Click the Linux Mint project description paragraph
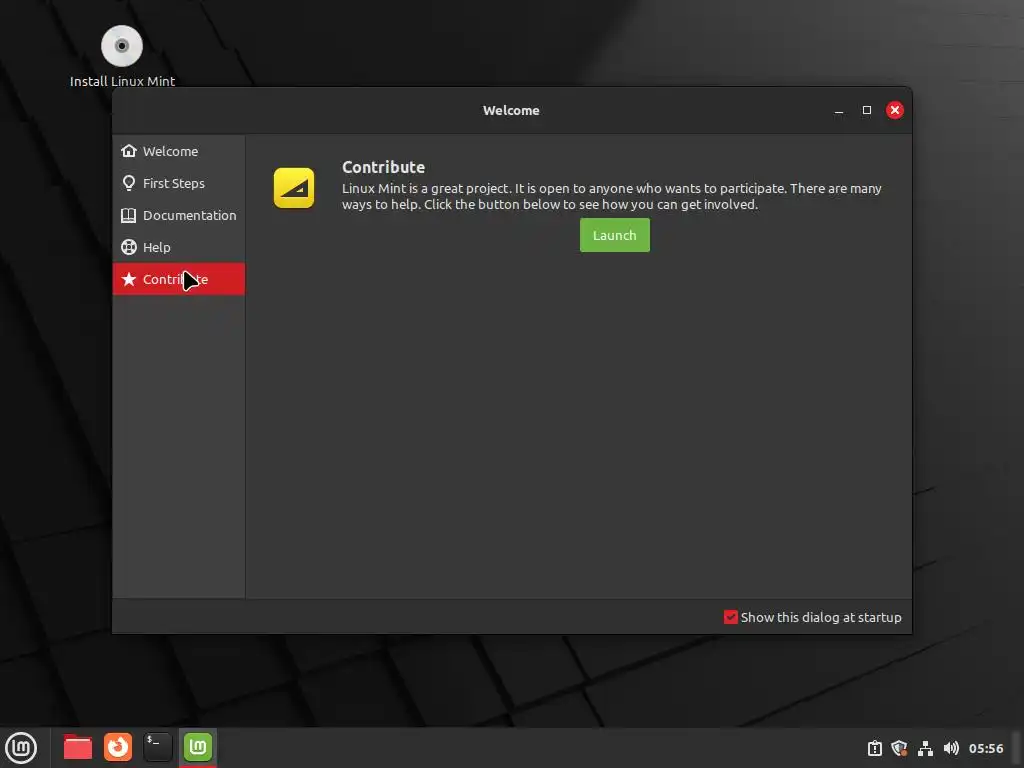This screenshot has width=1024, height=768. 612,197
